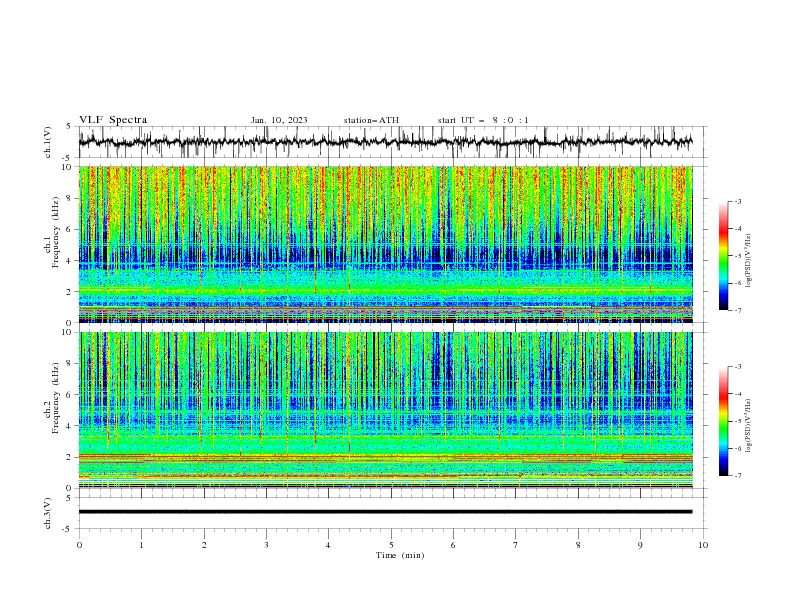Click time axis tick label "3"
The width and height of the screenshot is (792, 612).
click(x=266, y=545)
